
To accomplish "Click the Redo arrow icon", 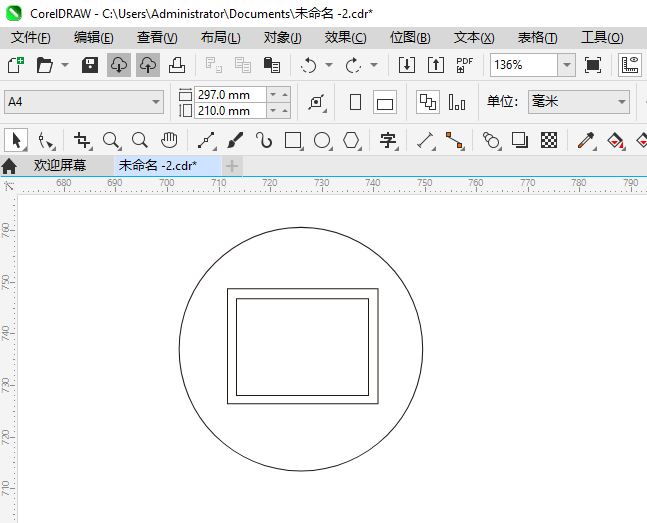I will click(x=353, y=65).
